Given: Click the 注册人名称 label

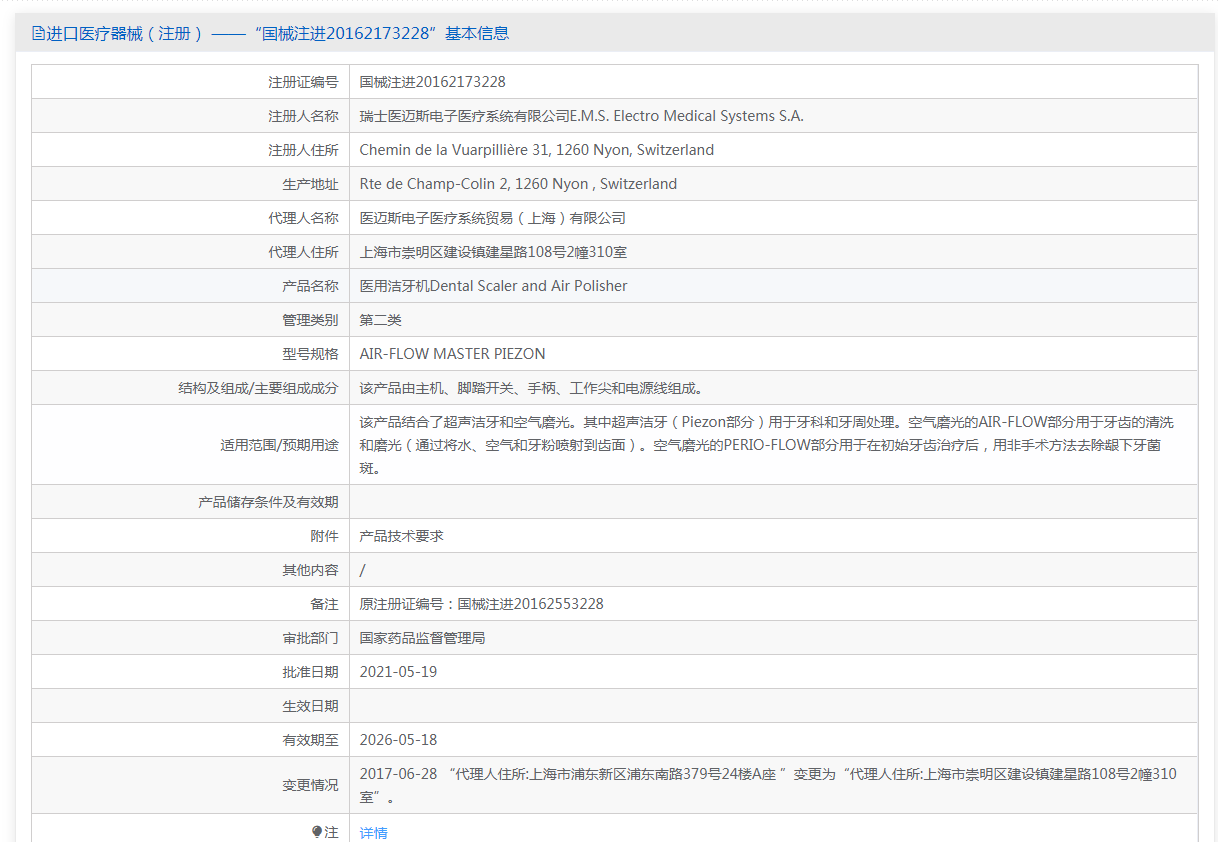Looking at the screenshot, I should pos(303,116).
